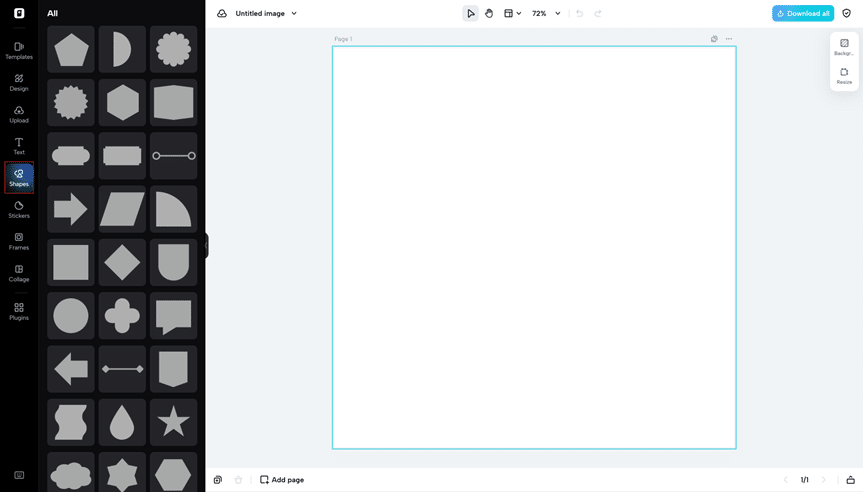
Task: Insert the diamond shape
Action: tap(122, 263)
